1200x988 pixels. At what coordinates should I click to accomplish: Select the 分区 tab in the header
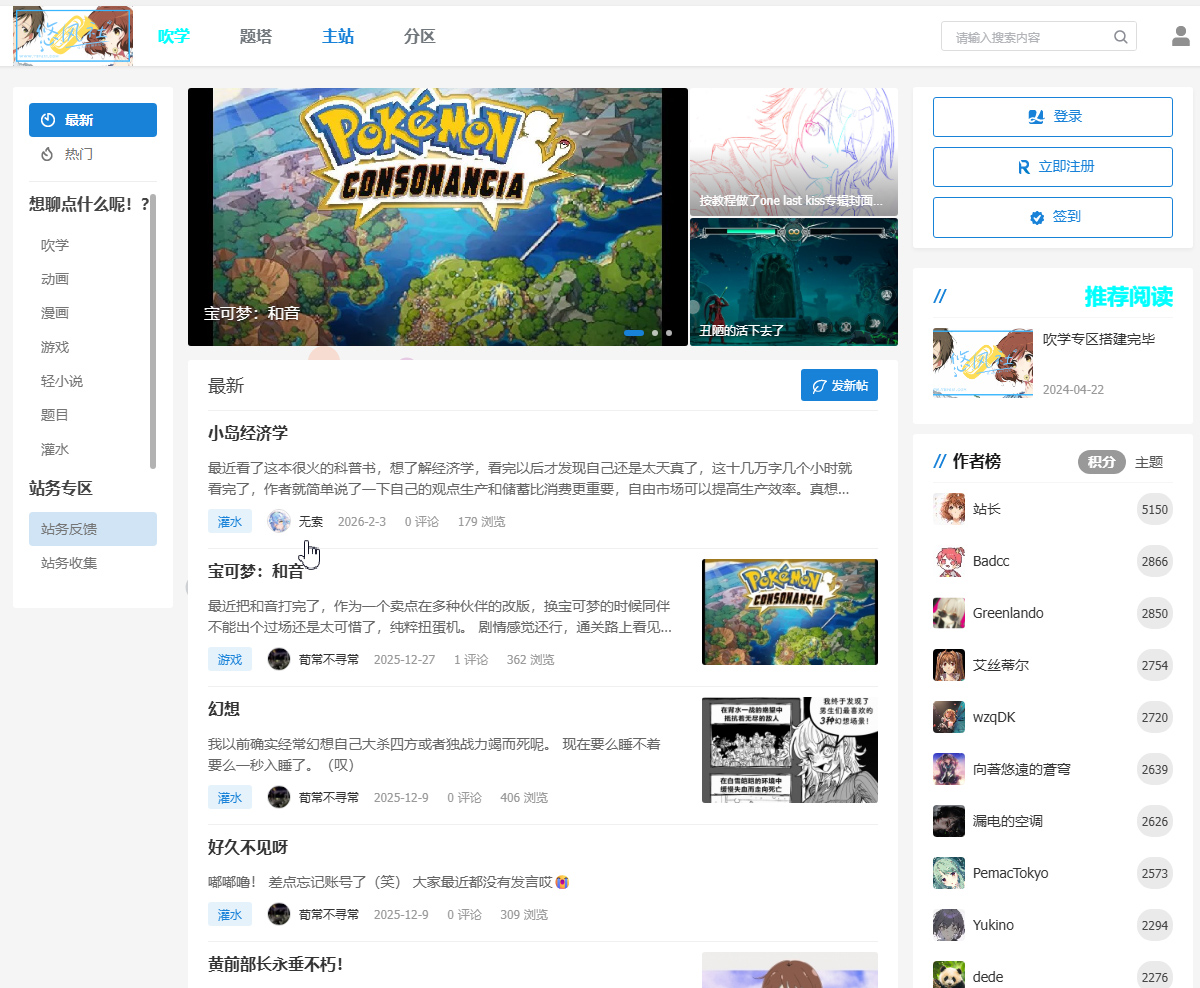[419, 36]
